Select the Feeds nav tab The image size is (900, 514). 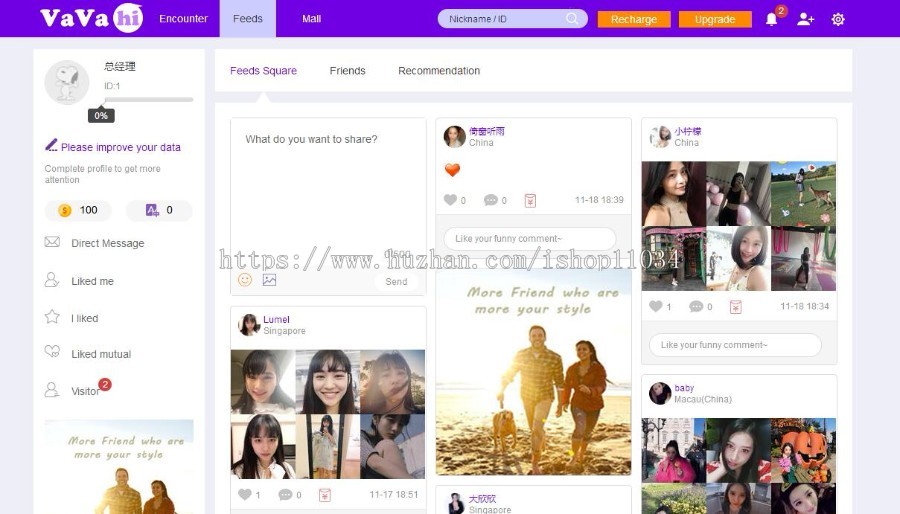click(248, 18)
